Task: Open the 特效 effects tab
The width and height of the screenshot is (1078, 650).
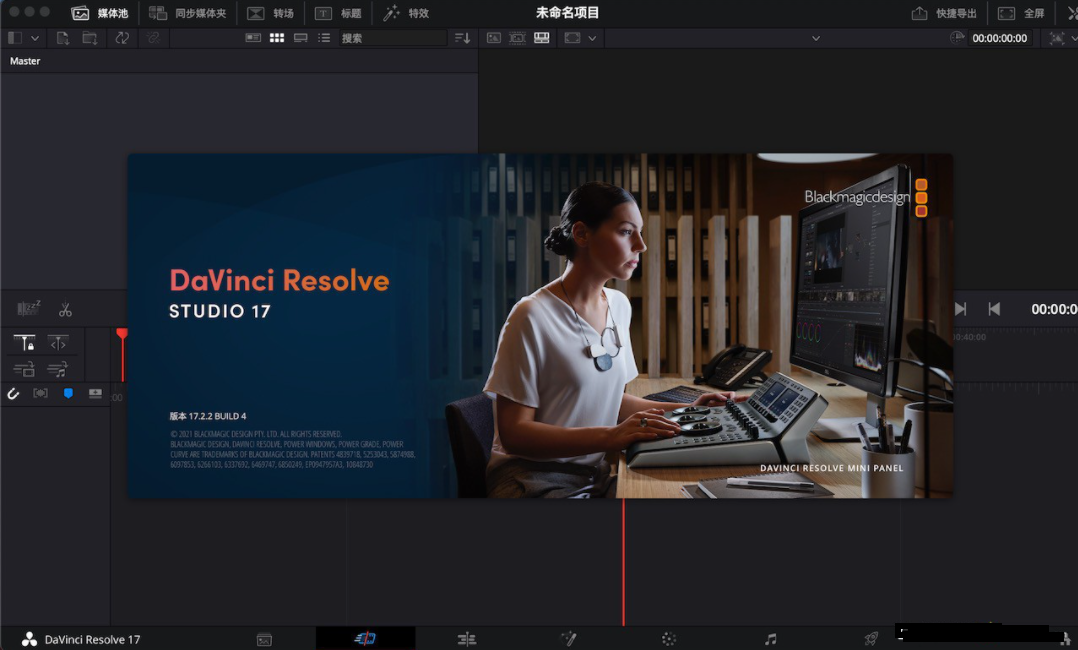Action: (406, 13)
